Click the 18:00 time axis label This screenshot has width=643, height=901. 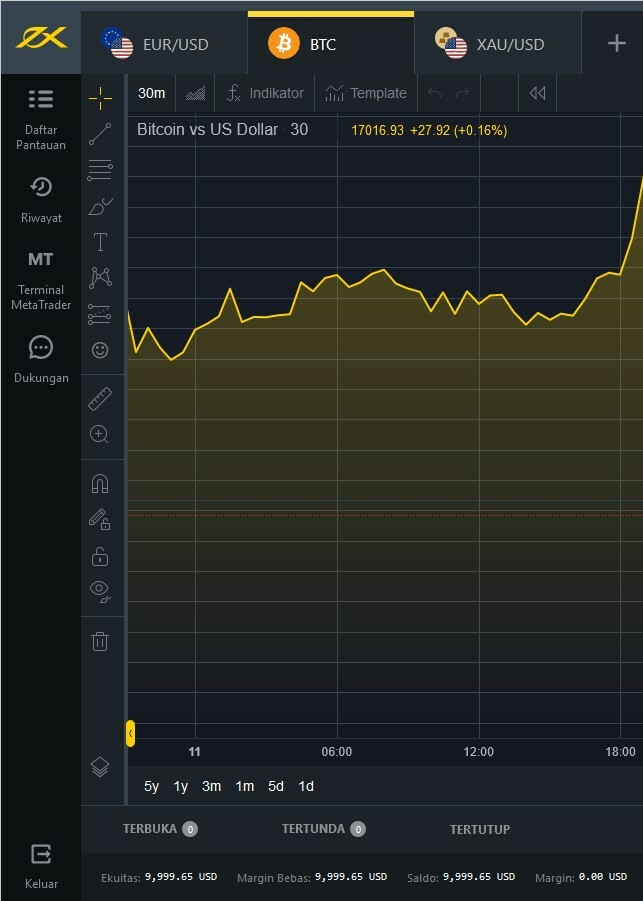[x=621, y=752]
